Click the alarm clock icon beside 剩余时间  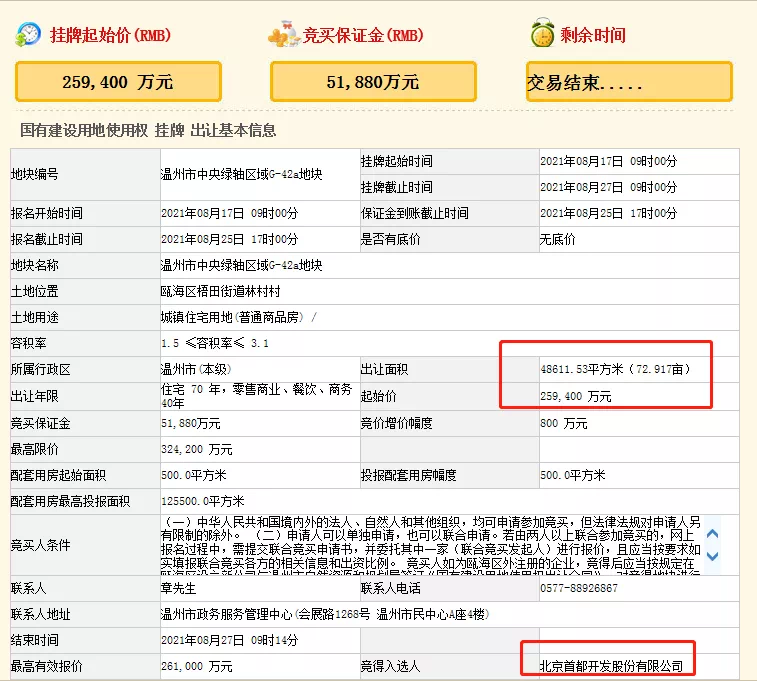pos(542,34)
